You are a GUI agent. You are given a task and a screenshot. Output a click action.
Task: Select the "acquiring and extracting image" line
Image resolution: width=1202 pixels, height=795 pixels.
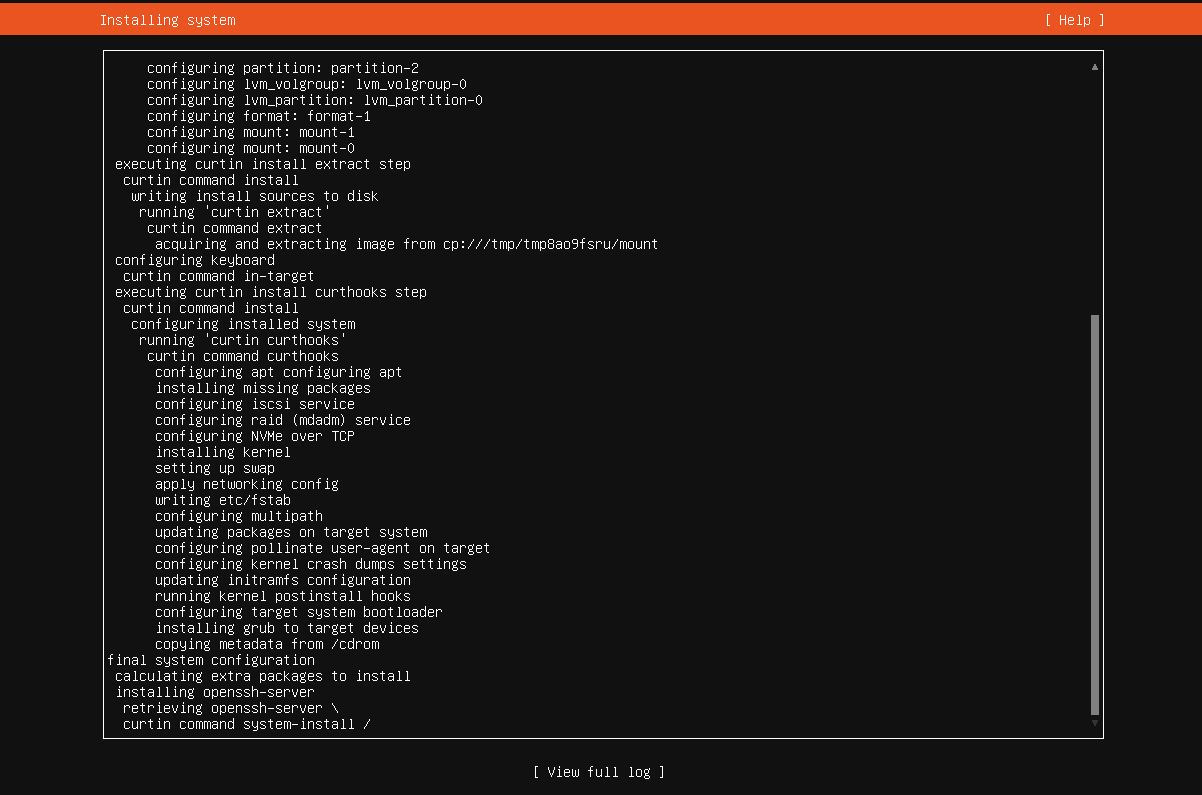pos(406,244)
